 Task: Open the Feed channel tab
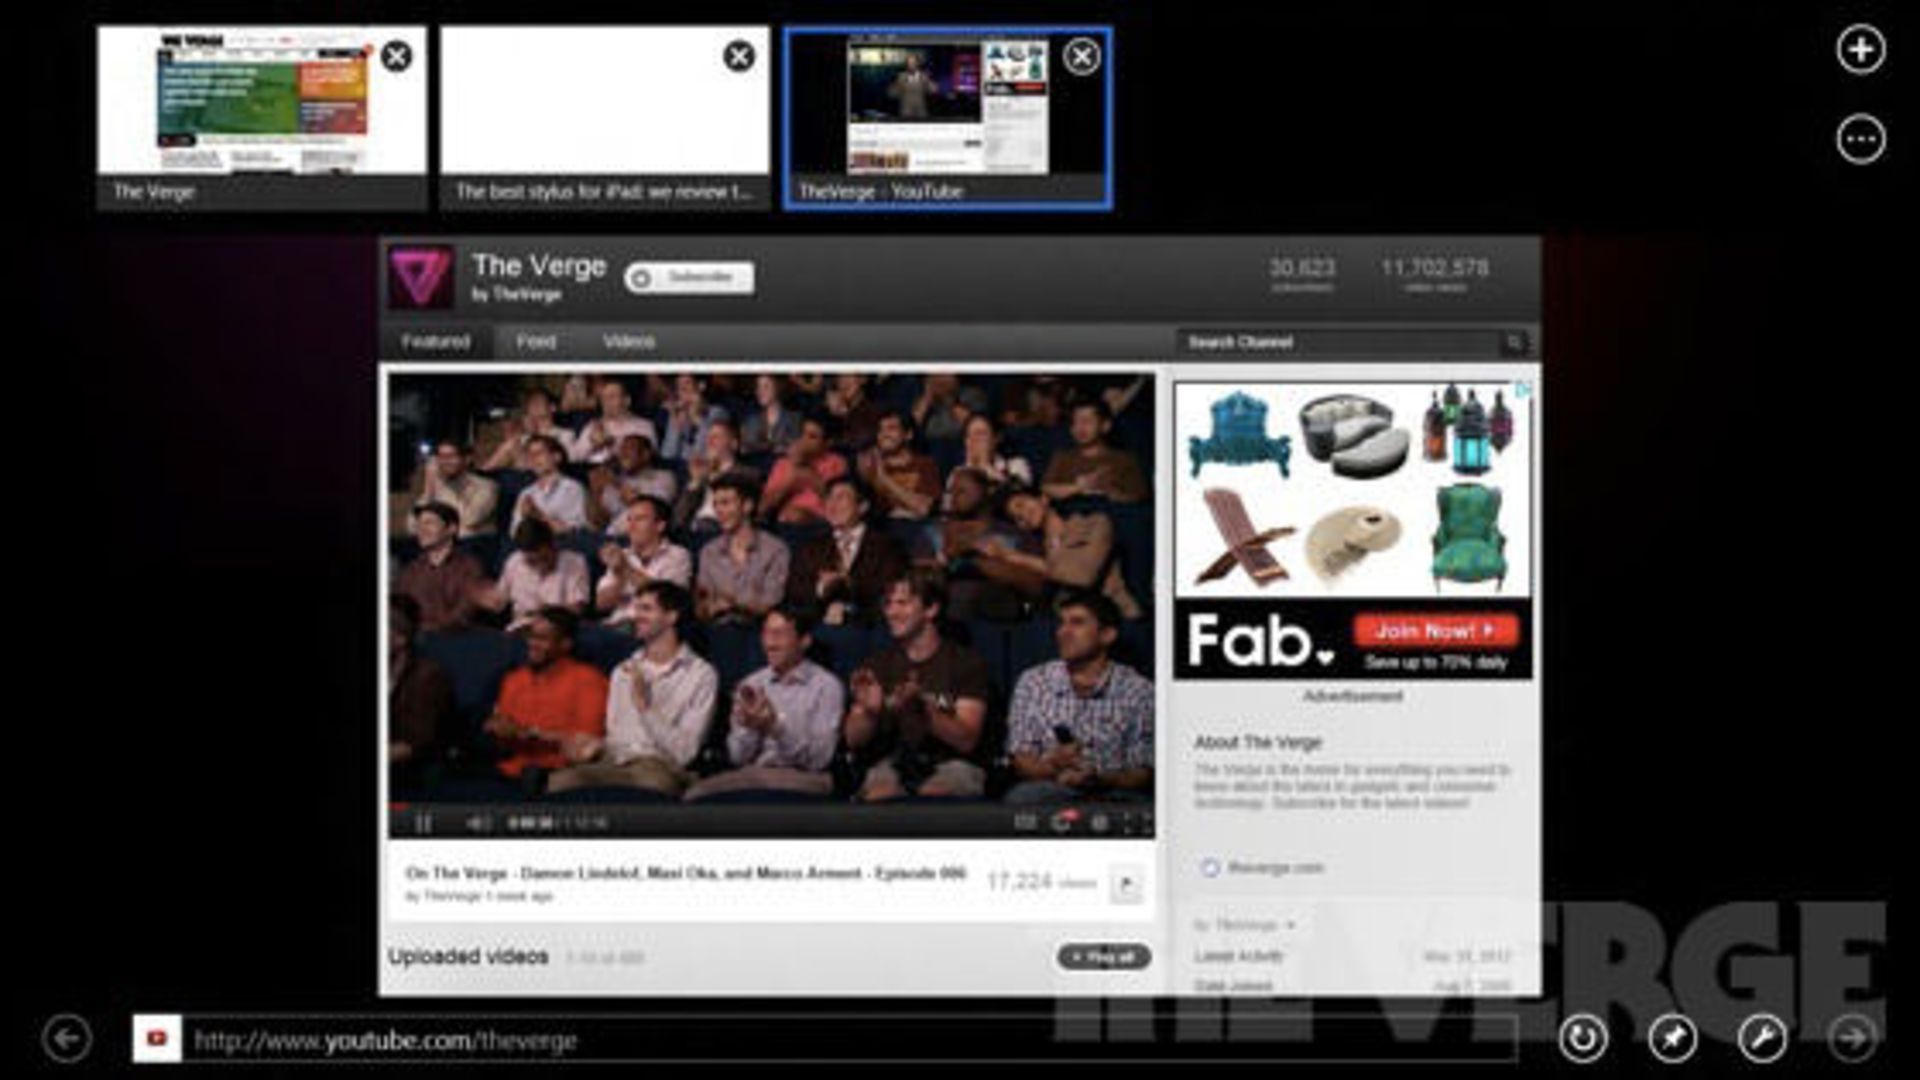point(536,342)
